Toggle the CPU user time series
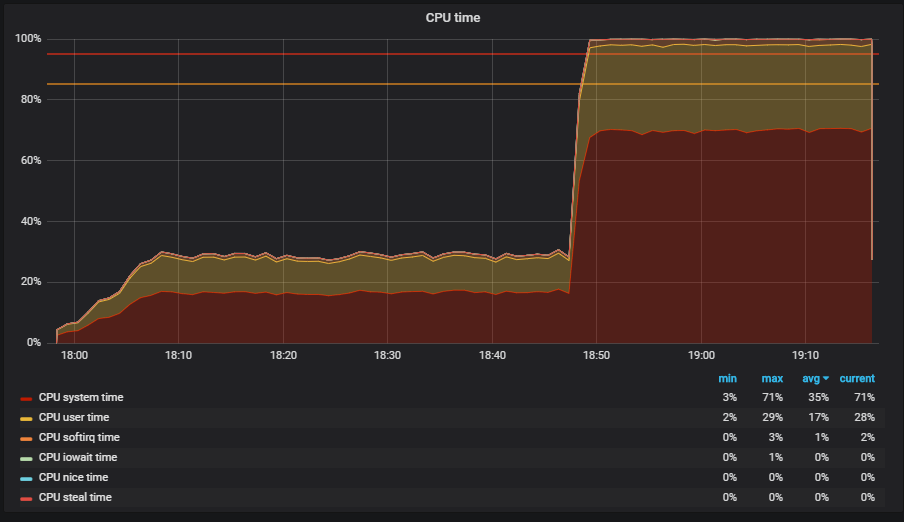The width and height of the screenshot is (904, 522). coord(74,417)
